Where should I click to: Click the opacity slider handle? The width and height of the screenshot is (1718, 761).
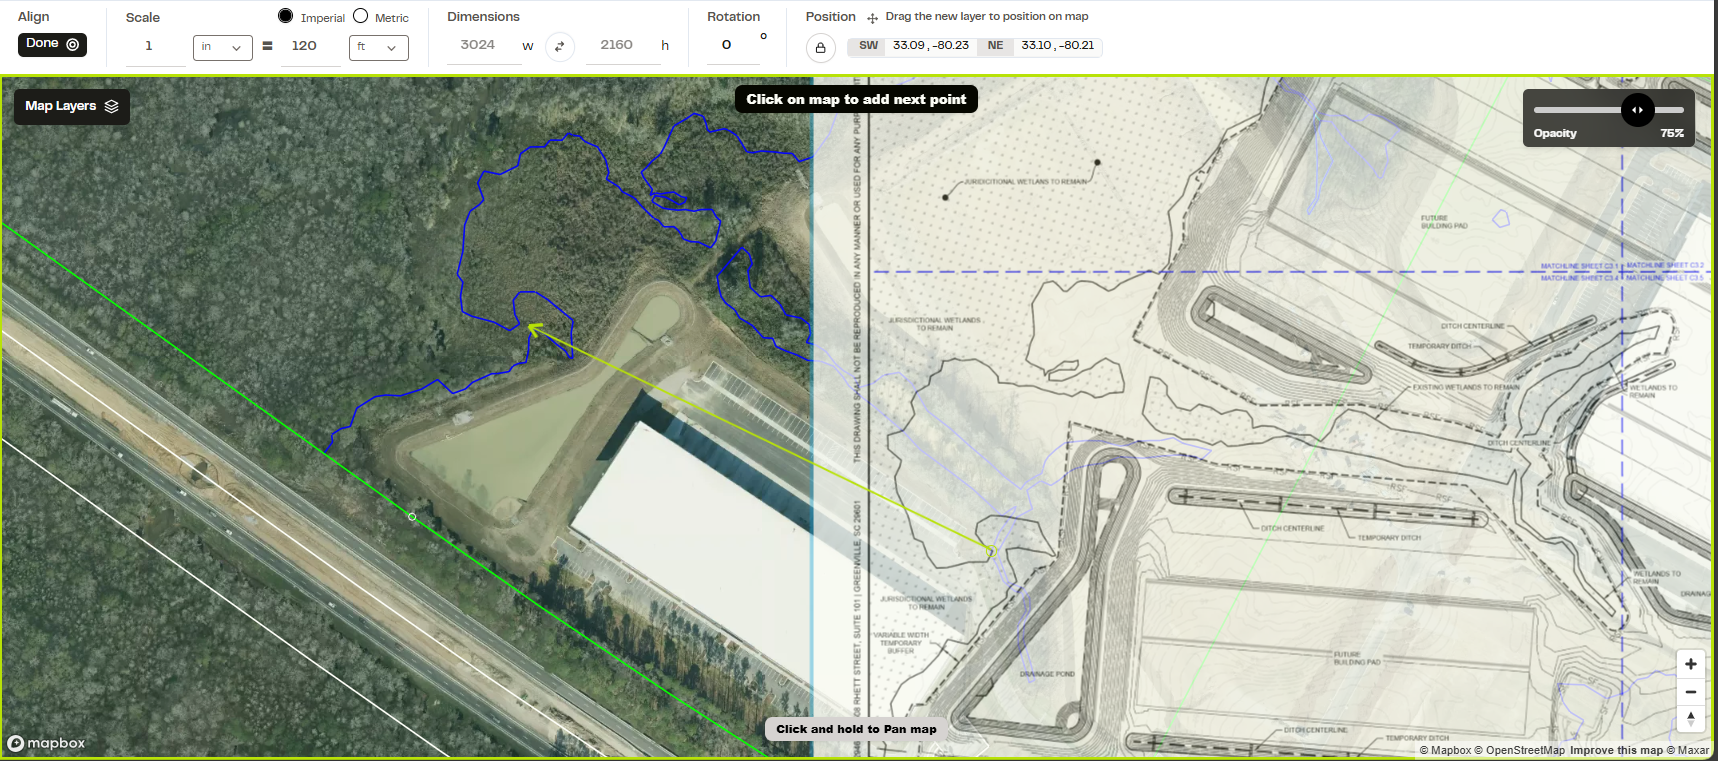coord(1637,110)
